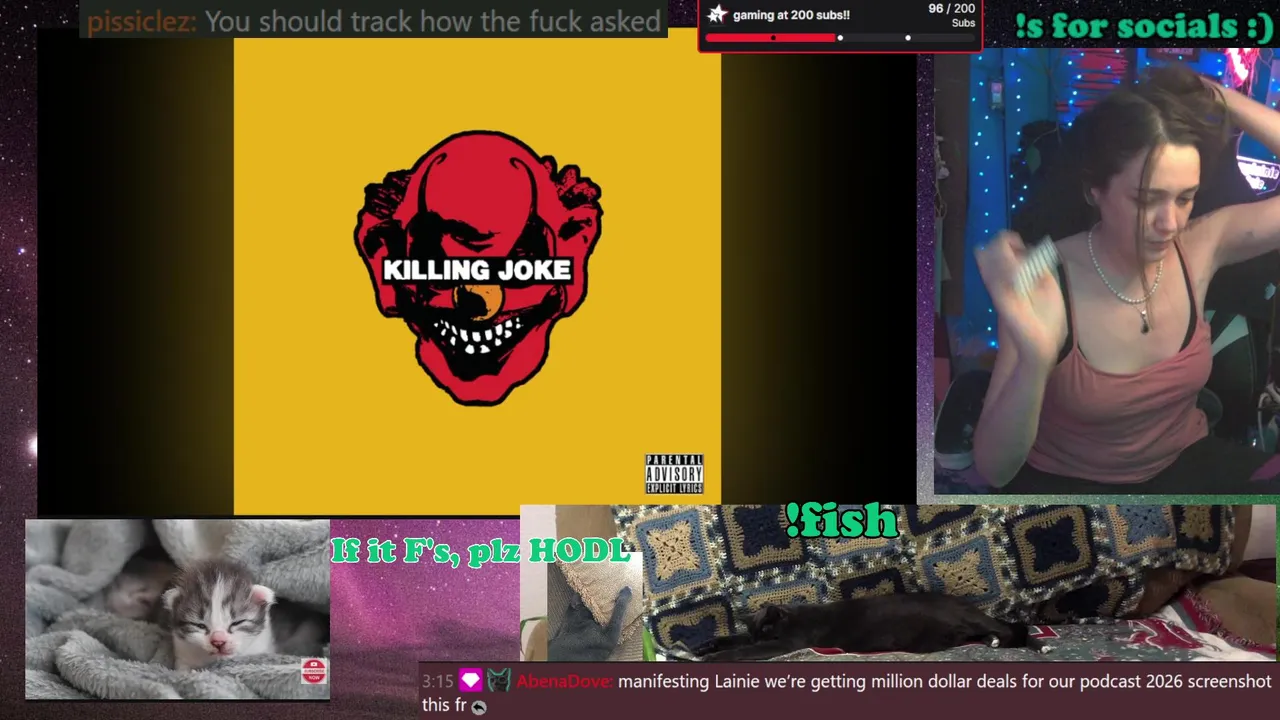
Task: Click the "!fish" command text
Action: 842,520
